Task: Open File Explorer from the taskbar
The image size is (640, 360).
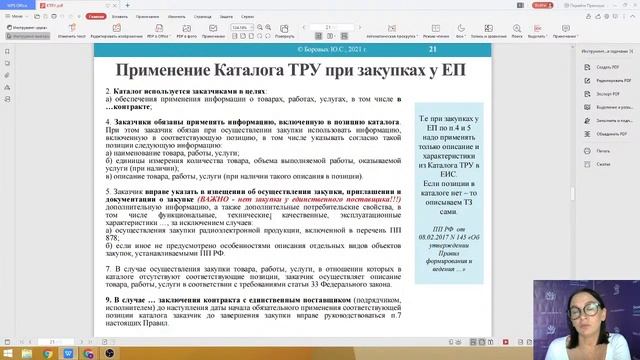Action: coord(27,353)
